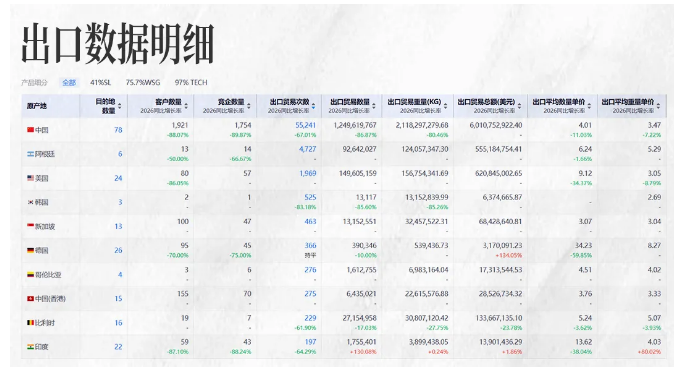Select total value 133,667,135.10 cell

point(498,318)
